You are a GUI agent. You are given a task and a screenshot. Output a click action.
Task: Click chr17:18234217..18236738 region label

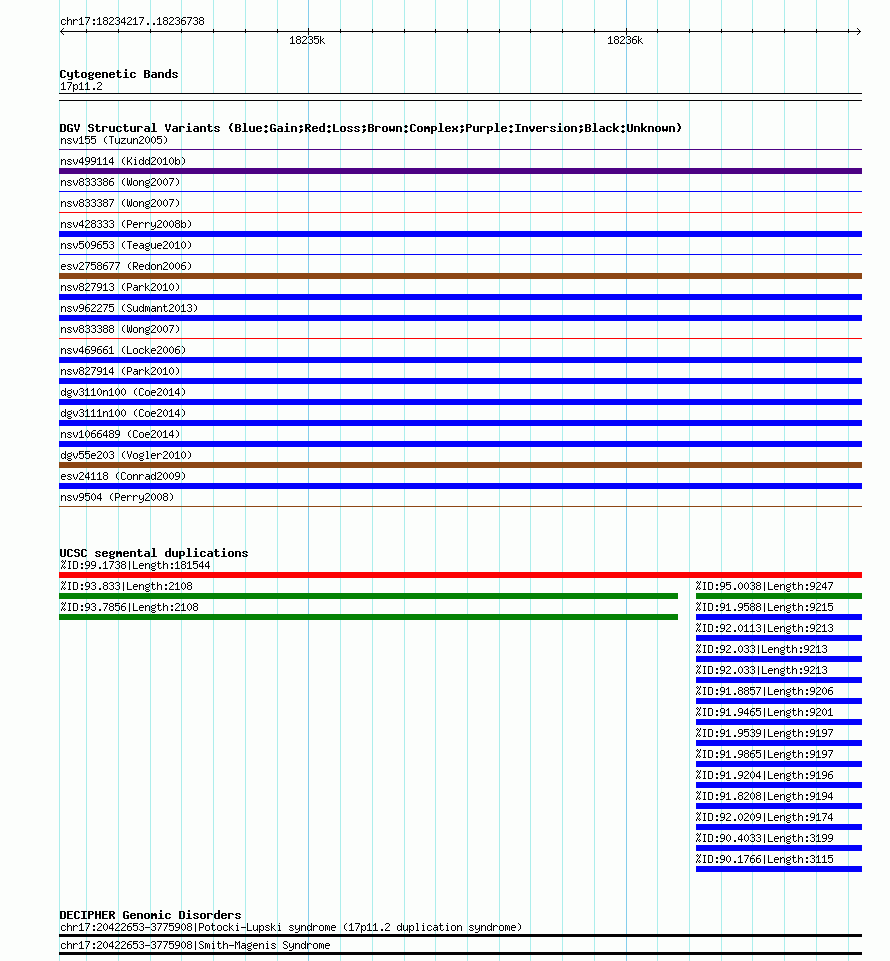tap(132, 21)
